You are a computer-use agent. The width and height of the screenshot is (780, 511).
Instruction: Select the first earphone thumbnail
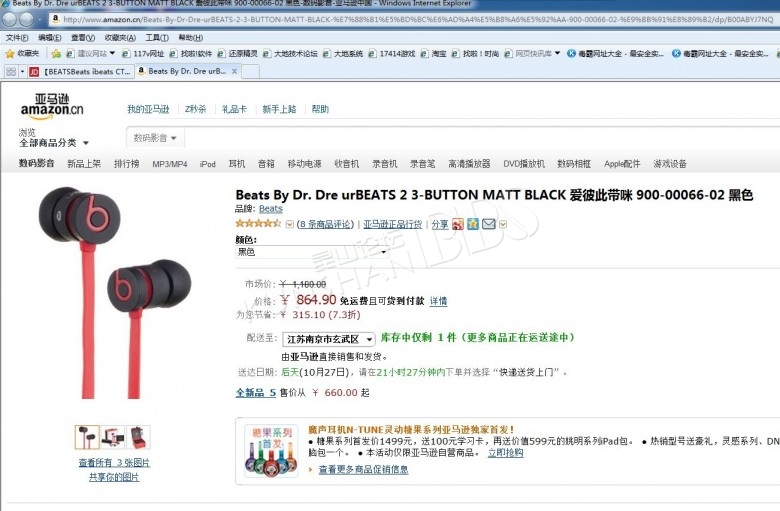tap(87, 437)
